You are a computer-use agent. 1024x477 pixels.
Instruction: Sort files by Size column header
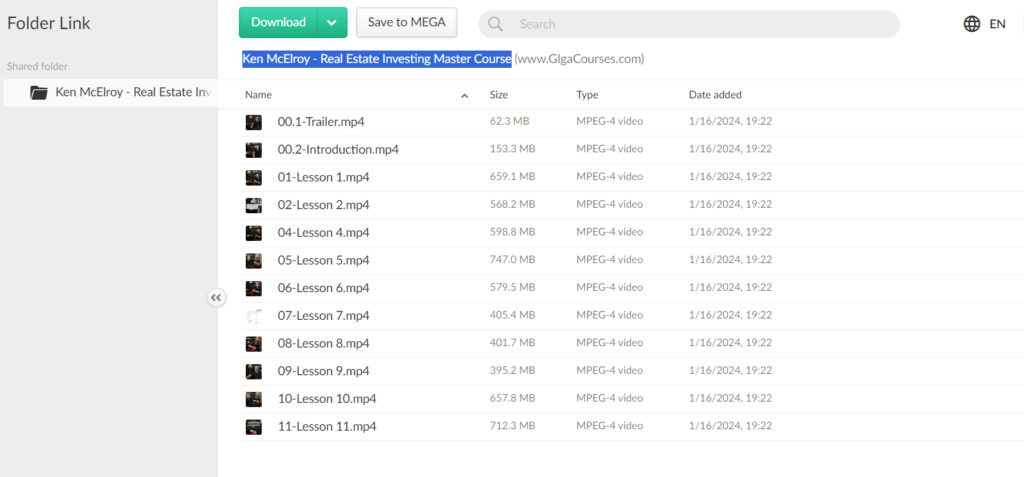tap(499, 95)
